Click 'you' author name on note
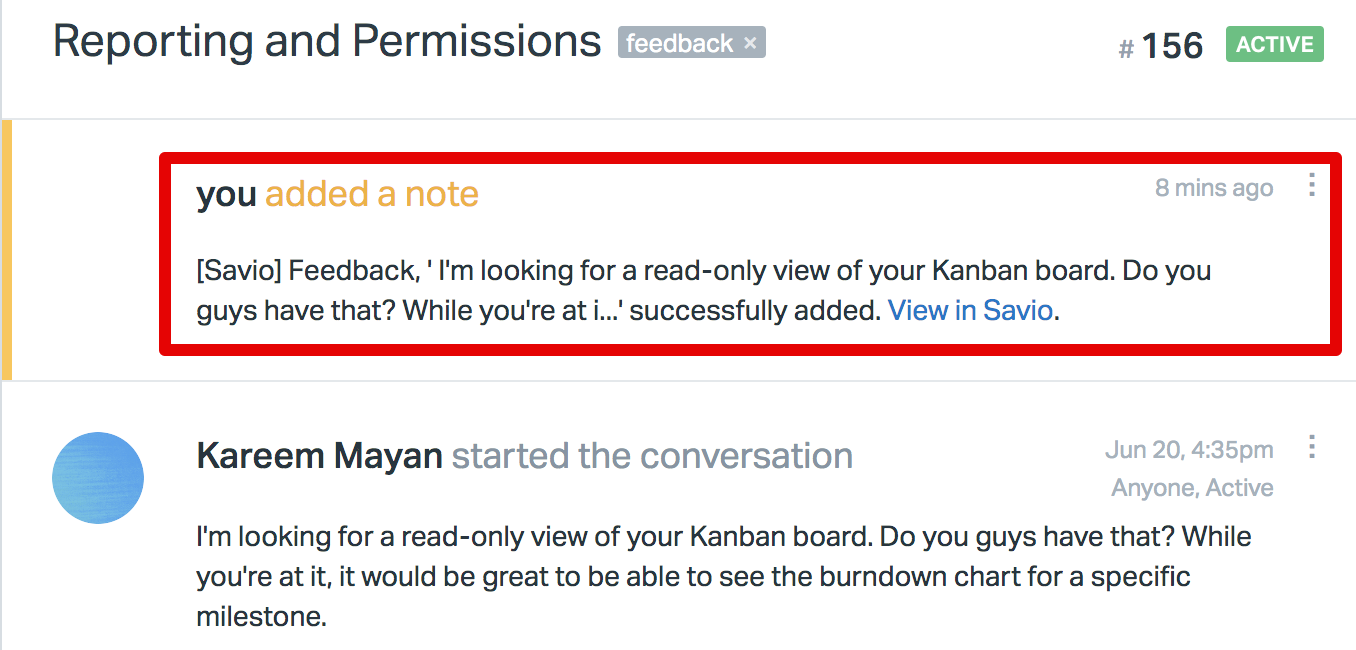The image size is (1356, 650). pyautogui.click(x=227, y=194)
